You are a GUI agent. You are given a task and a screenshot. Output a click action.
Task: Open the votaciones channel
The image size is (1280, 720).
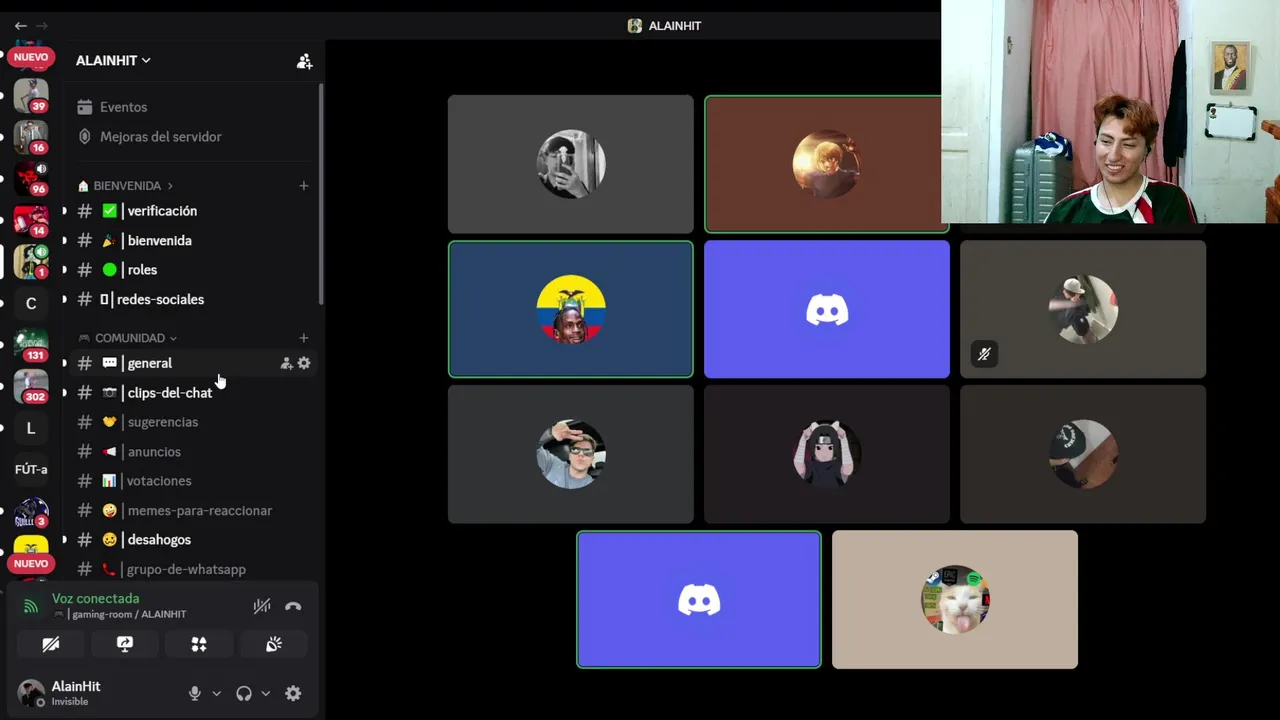click(x=190, y=481)
